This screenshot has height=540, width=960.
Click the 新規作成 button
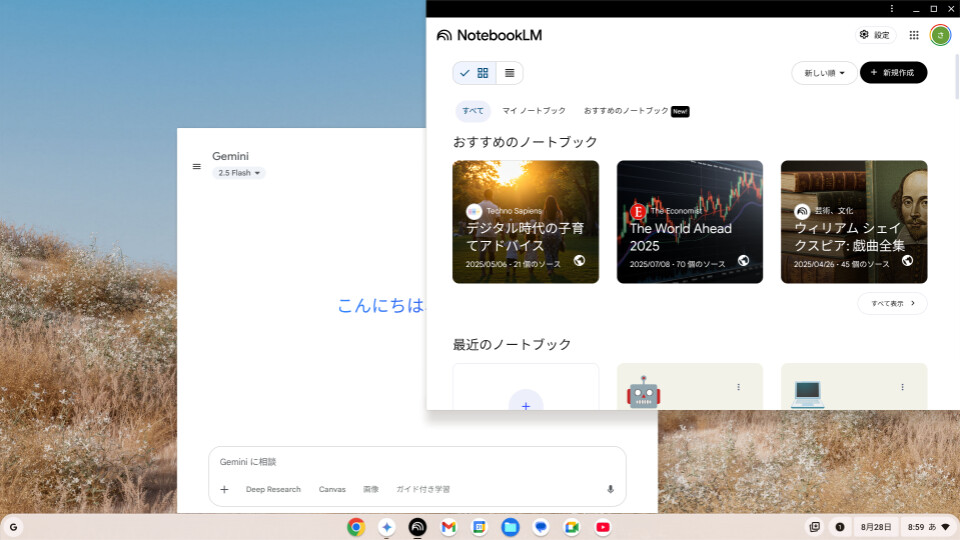tap(893, 73)
